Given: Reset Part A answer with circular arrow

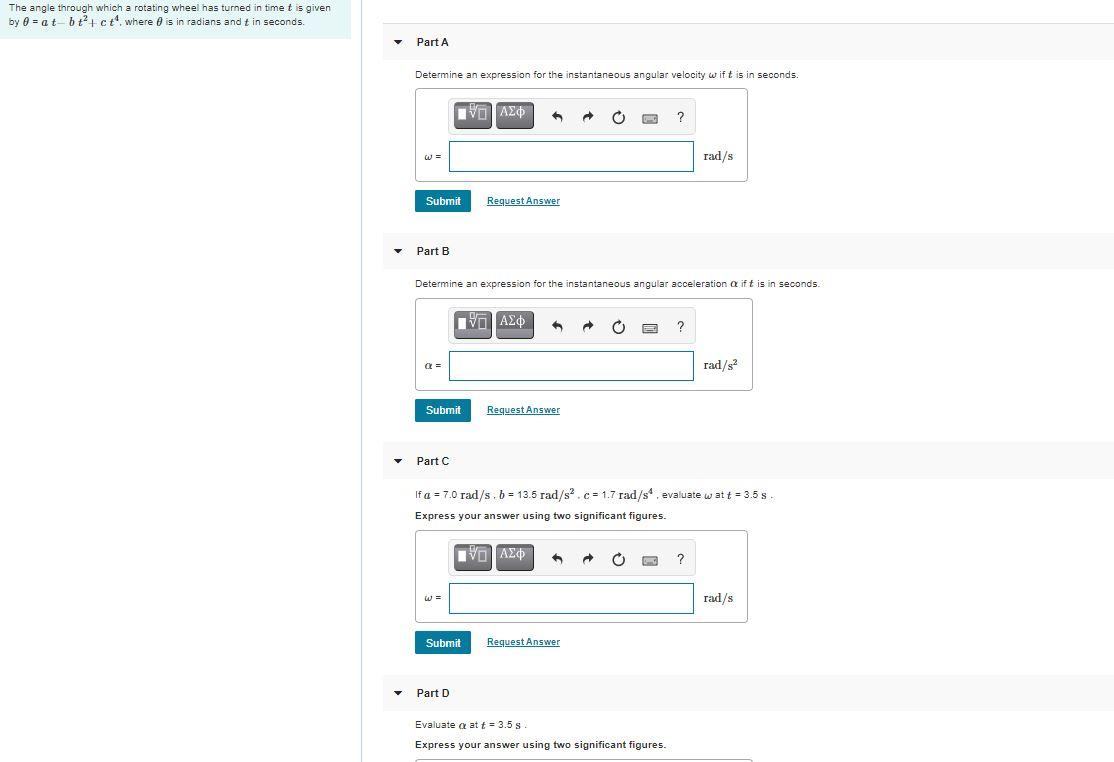Looking at the screenshot, I should 619,117.
